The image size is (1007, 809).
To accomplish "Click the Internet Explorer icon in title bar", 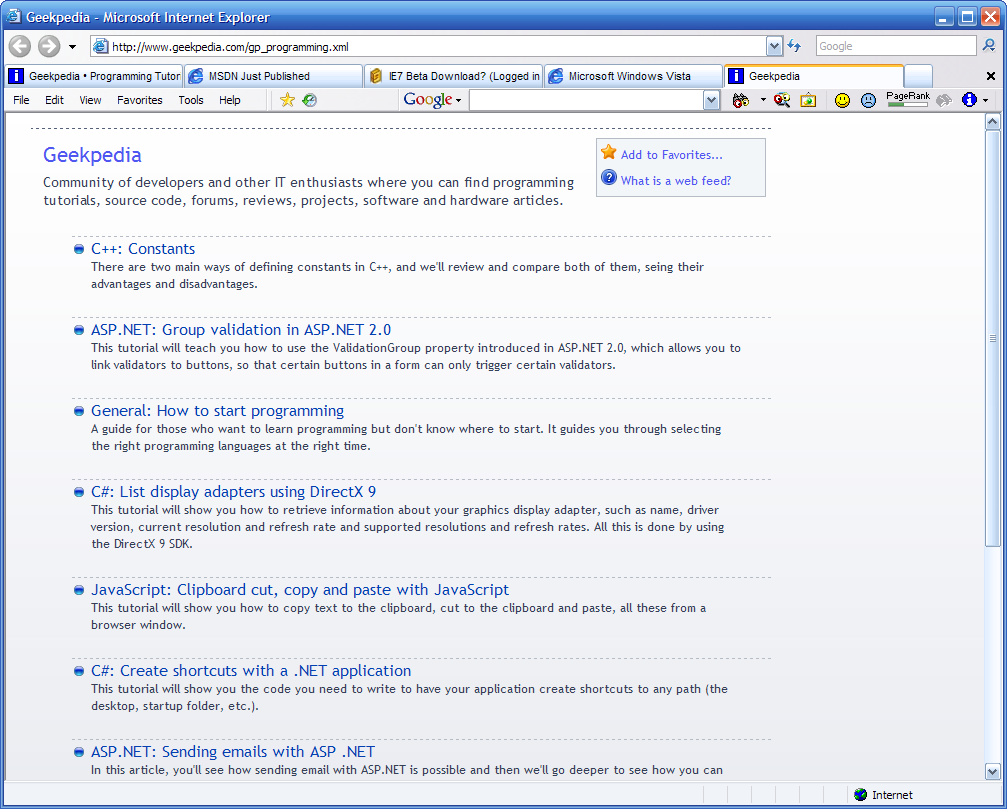I will click(x=13, y=15).
